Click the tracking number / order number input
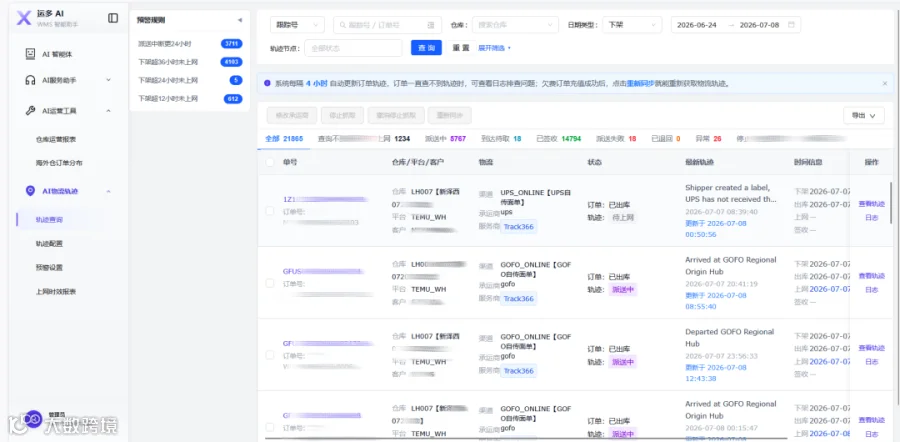This screenshot has height=442, width=900. [x=387, y=25]
